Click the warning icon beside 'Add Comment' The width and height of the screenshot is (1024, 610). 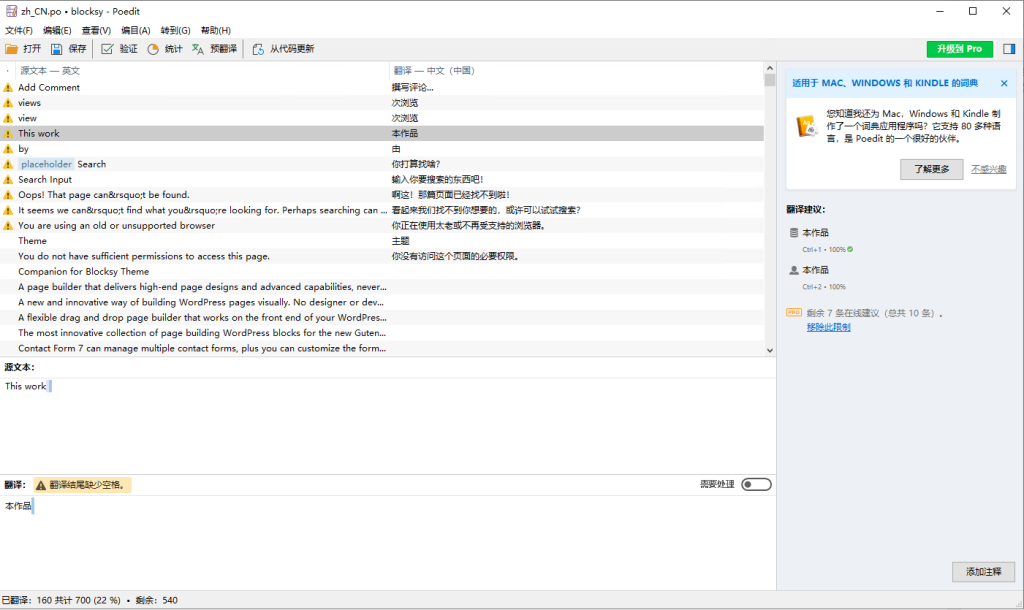click(x=8, y=88)
